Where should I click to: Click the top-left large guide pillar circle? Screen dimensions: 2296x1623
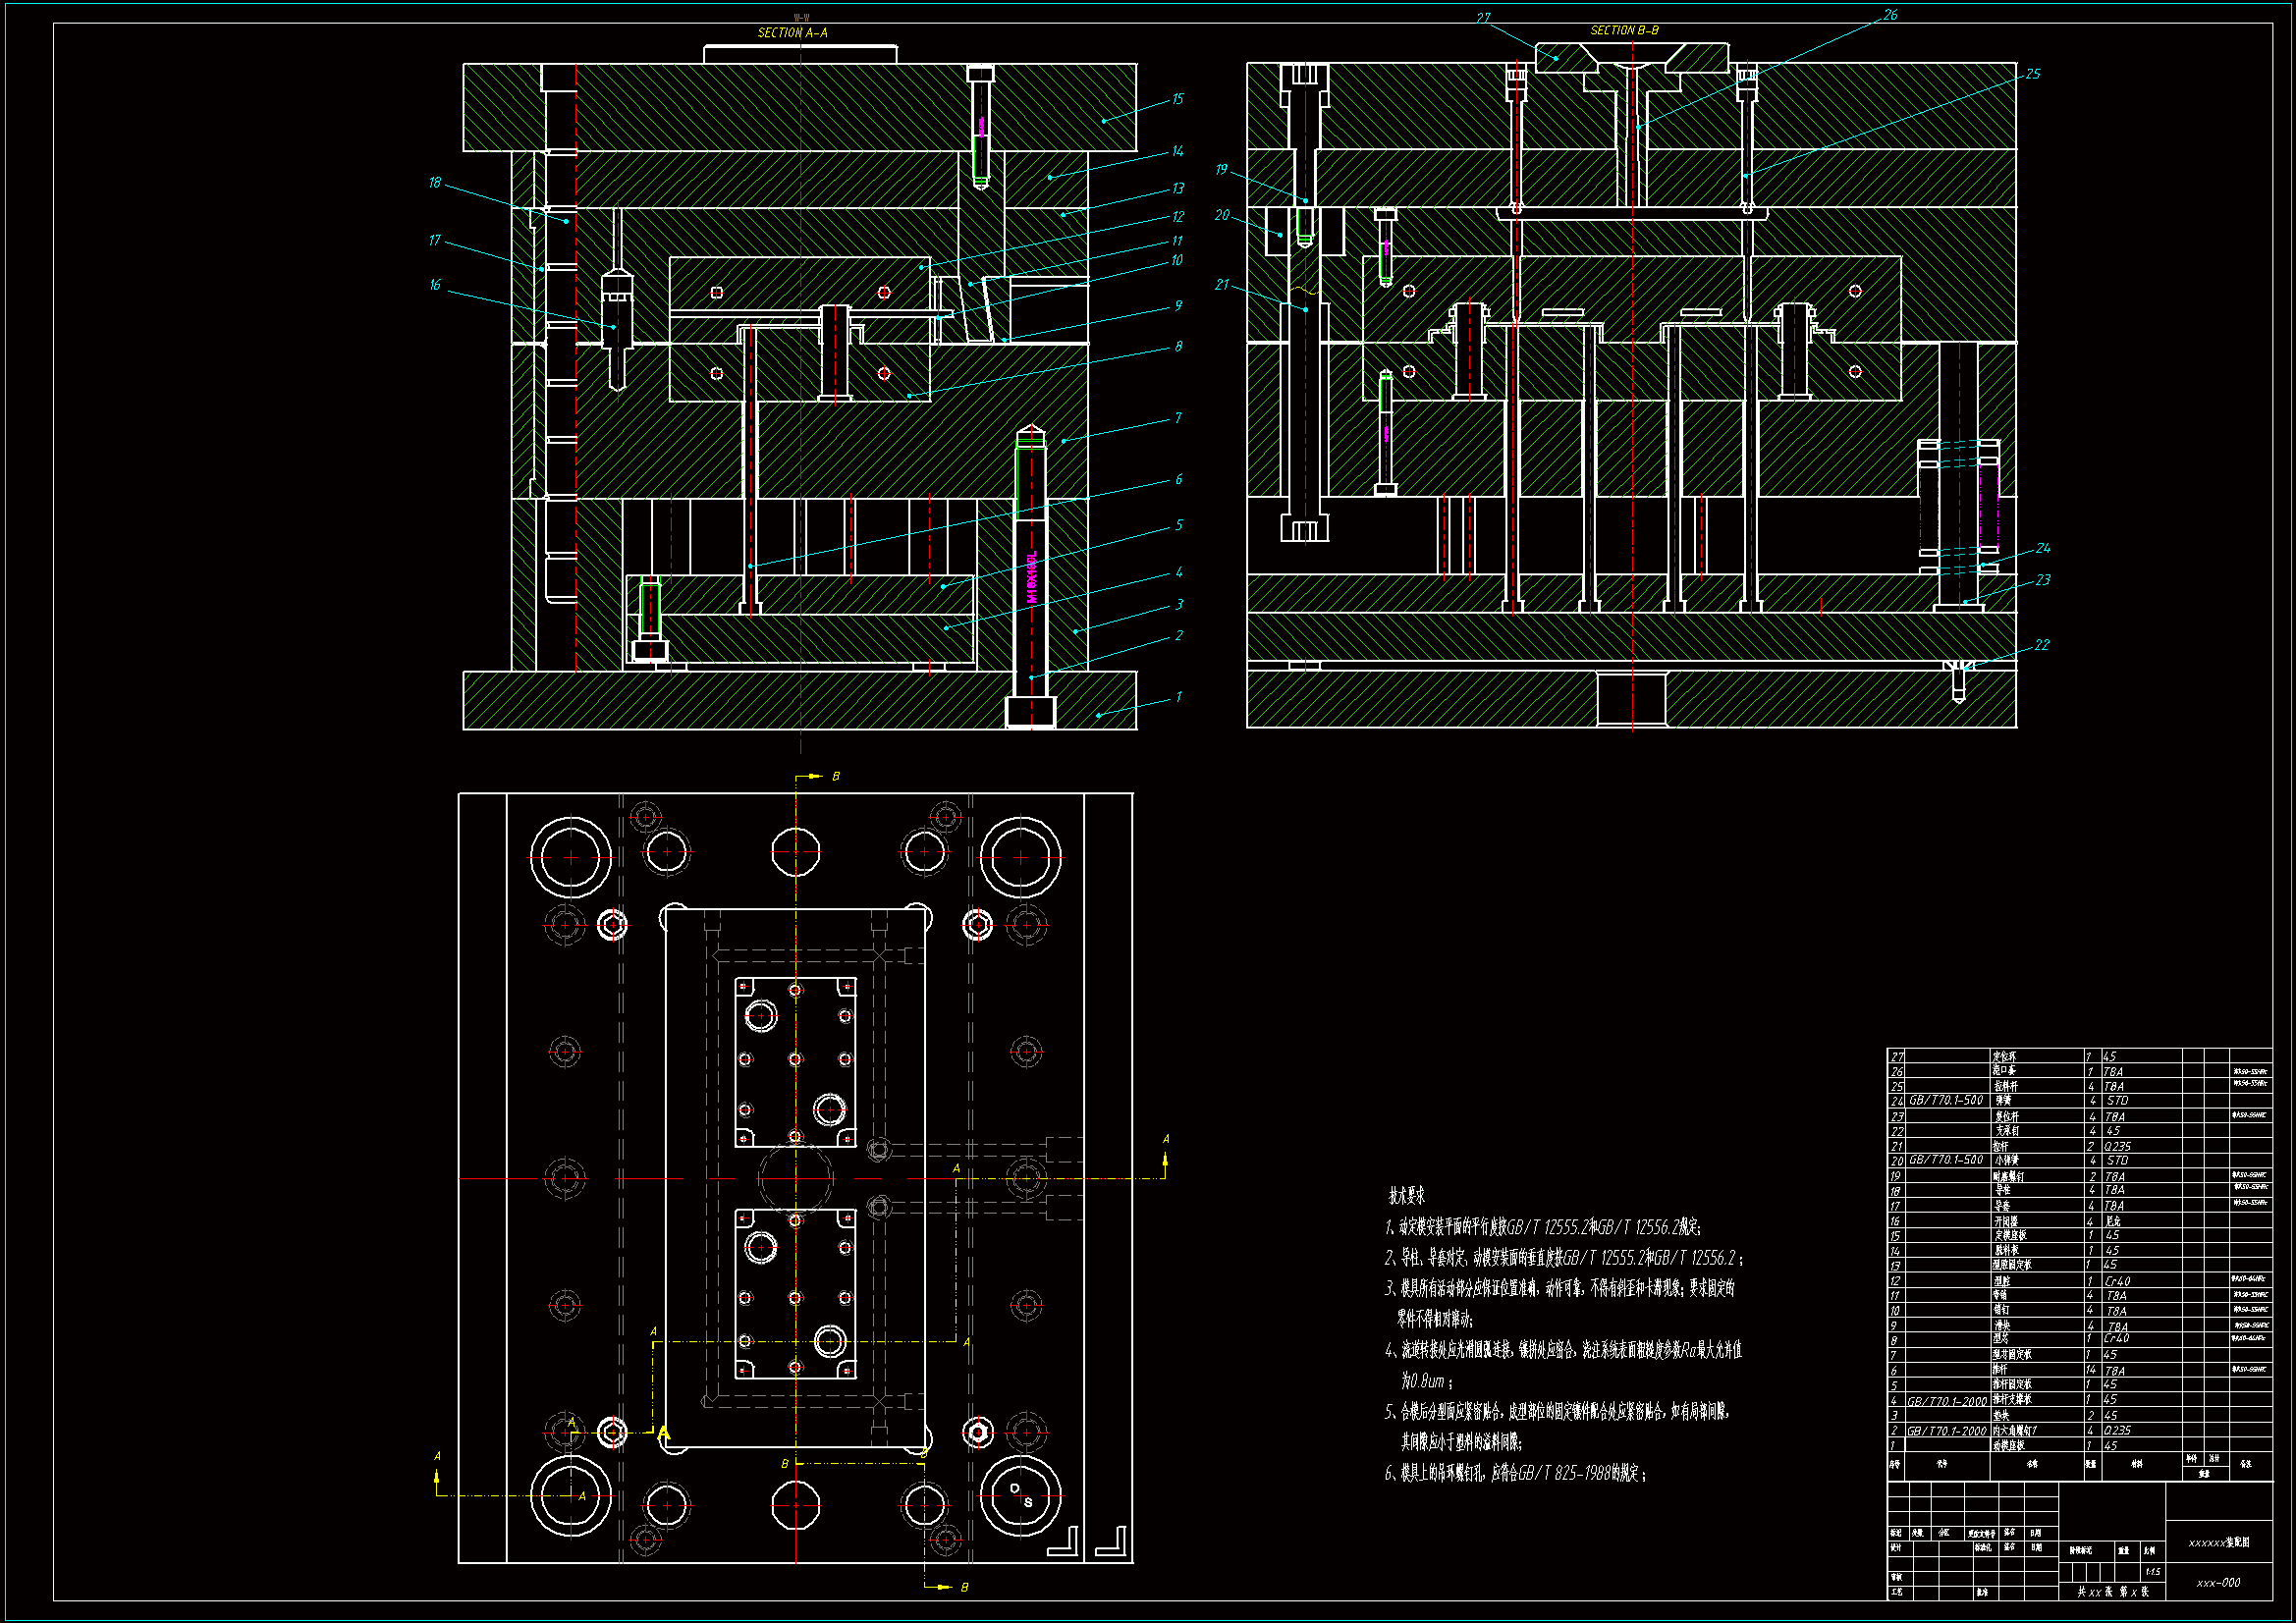click(571, 857)
